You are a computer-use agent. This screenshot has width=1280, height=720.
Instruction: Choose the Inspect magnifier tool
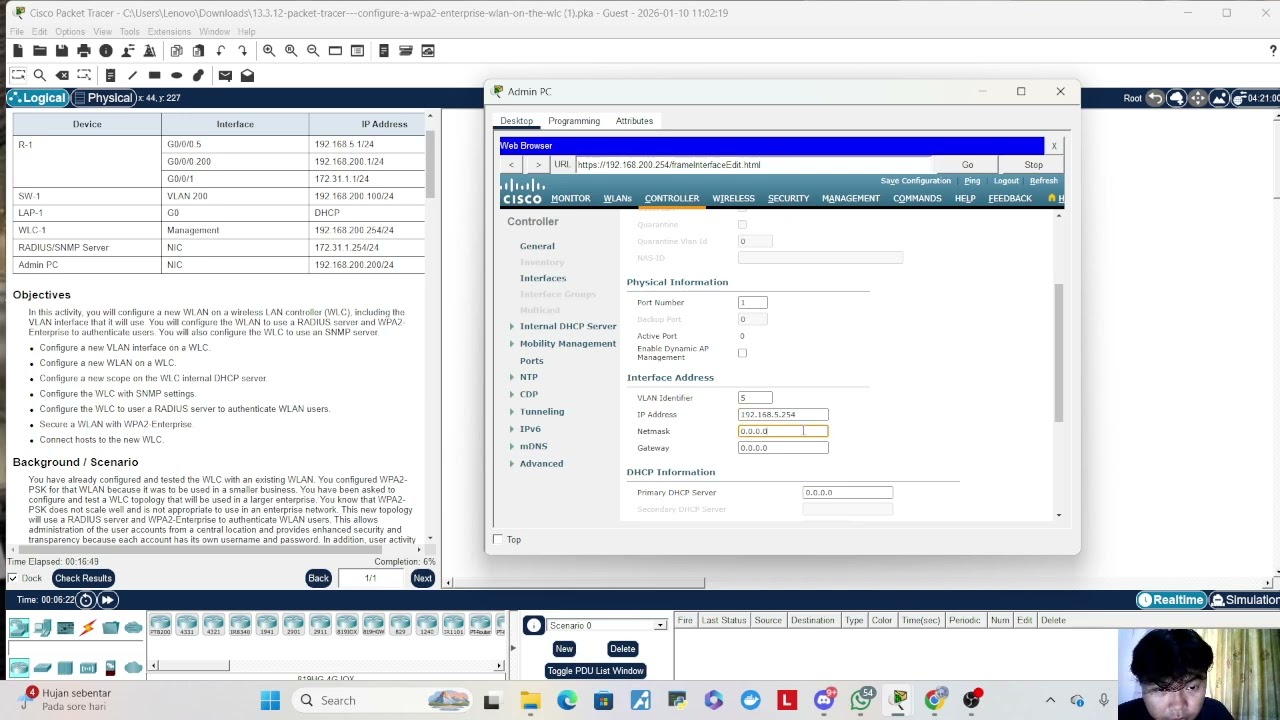point(39,75)
